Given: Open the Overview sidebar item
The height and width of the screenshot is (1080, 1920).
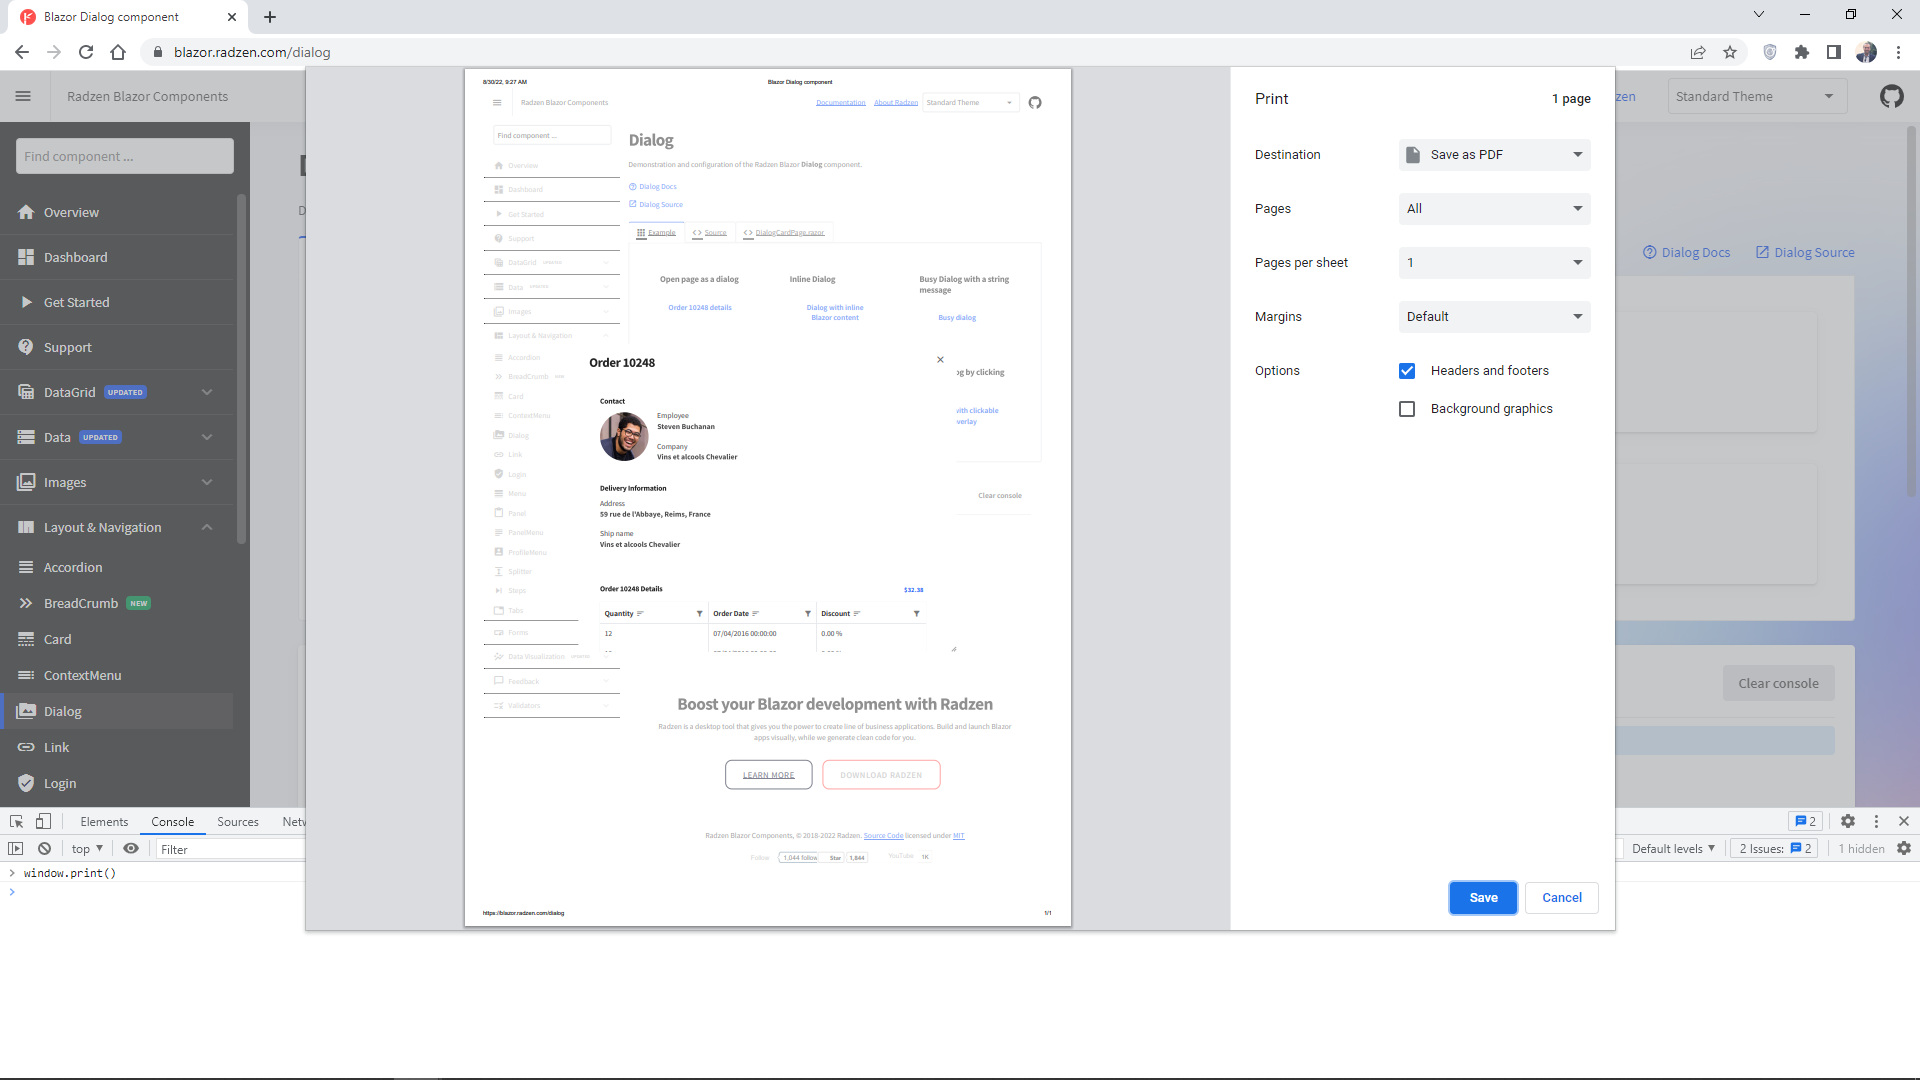Looking at the screenshot, I should coord(117,212).
